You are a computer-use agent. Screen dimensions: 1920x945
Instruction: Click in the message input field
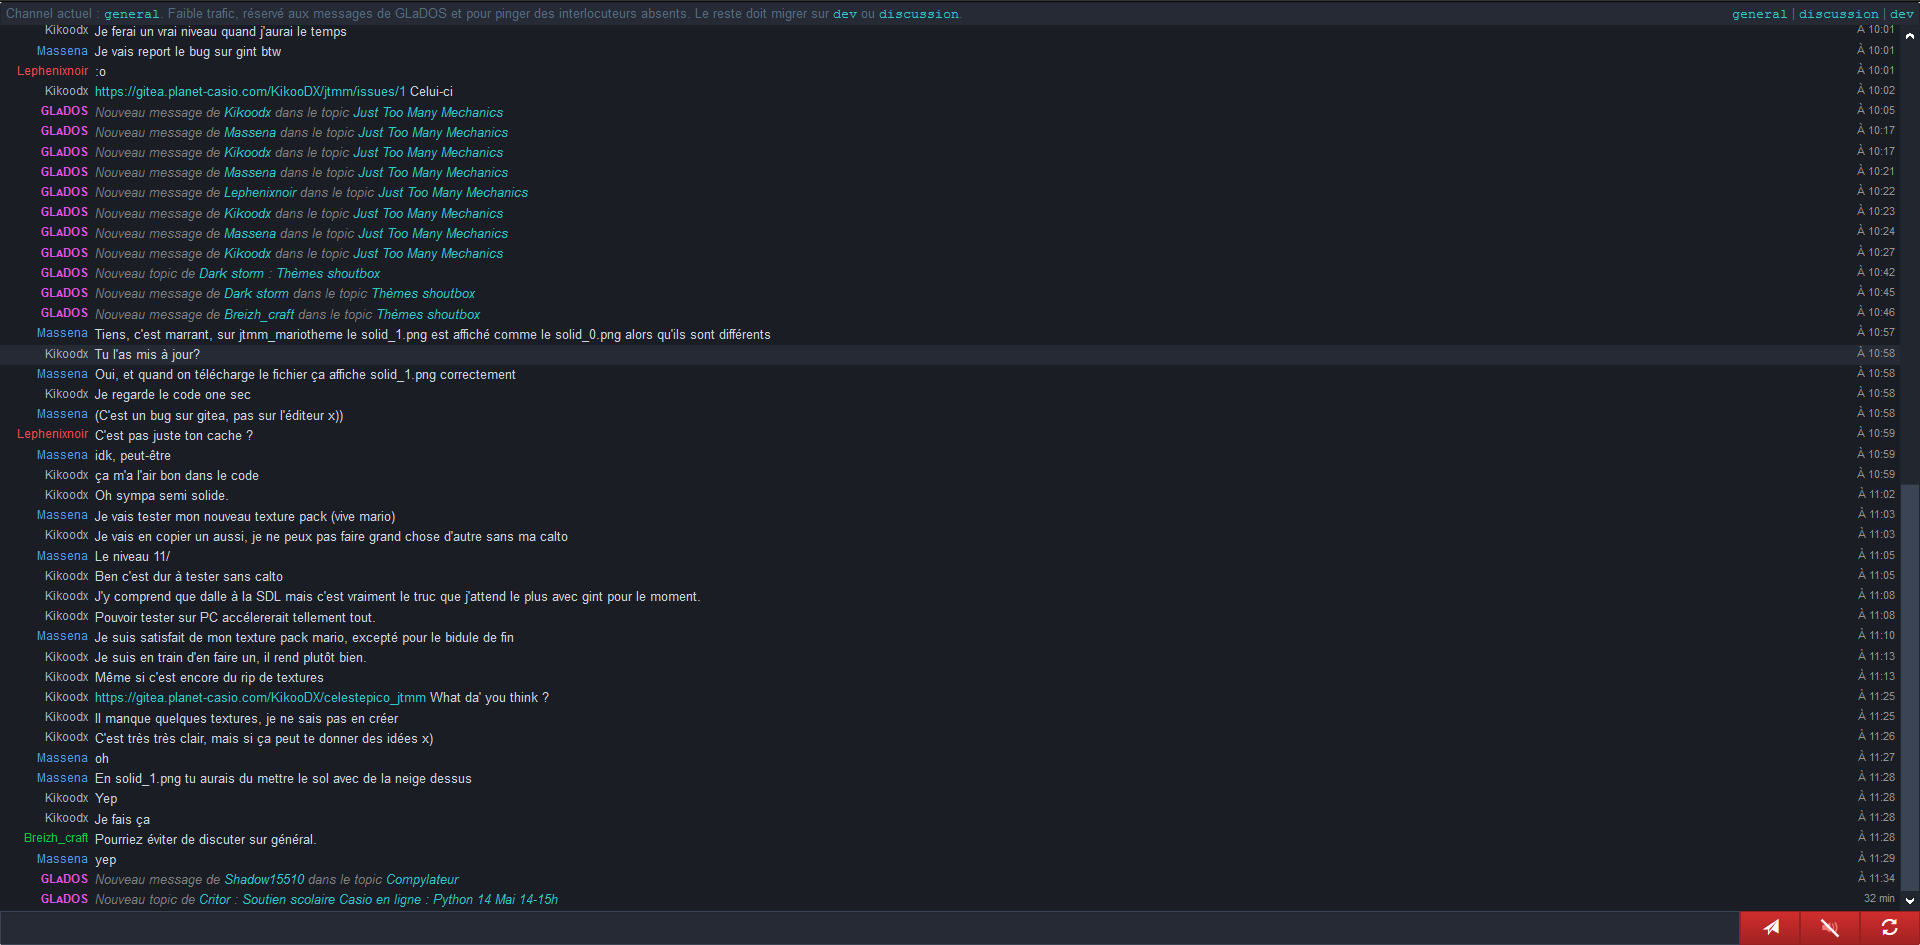tap(868, 928)
